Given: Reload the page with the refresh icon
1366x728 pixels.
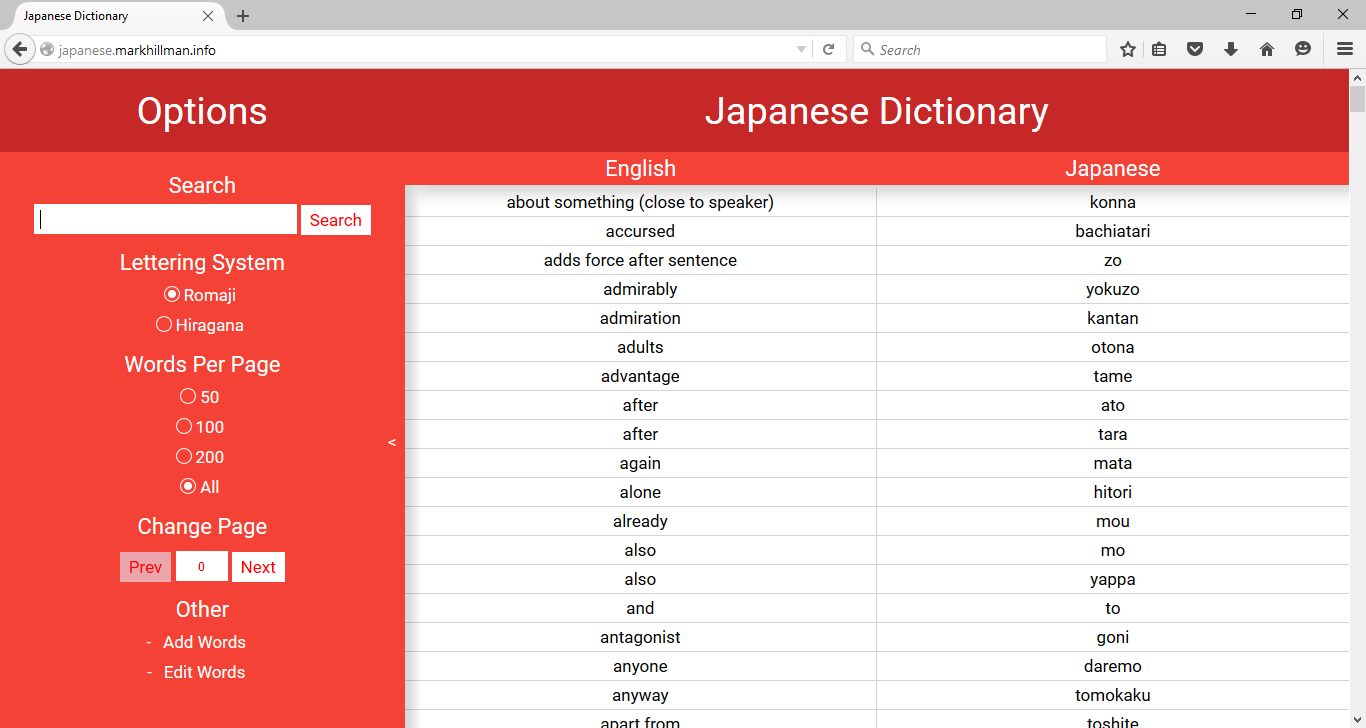Looking at the screenshot, I should click(828, 49).
